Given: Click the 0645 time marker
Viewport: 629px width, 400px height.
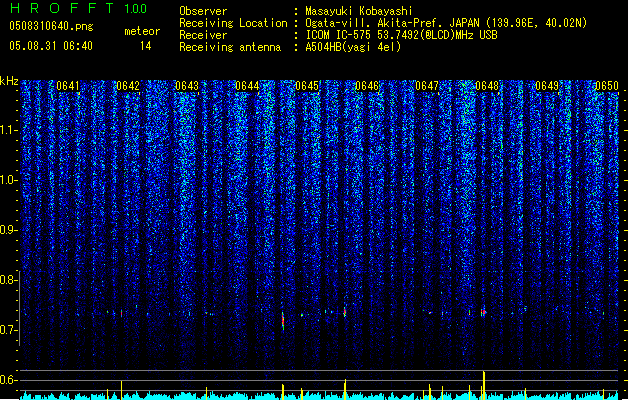Looking at the screenshot, I should click(307, 86).
